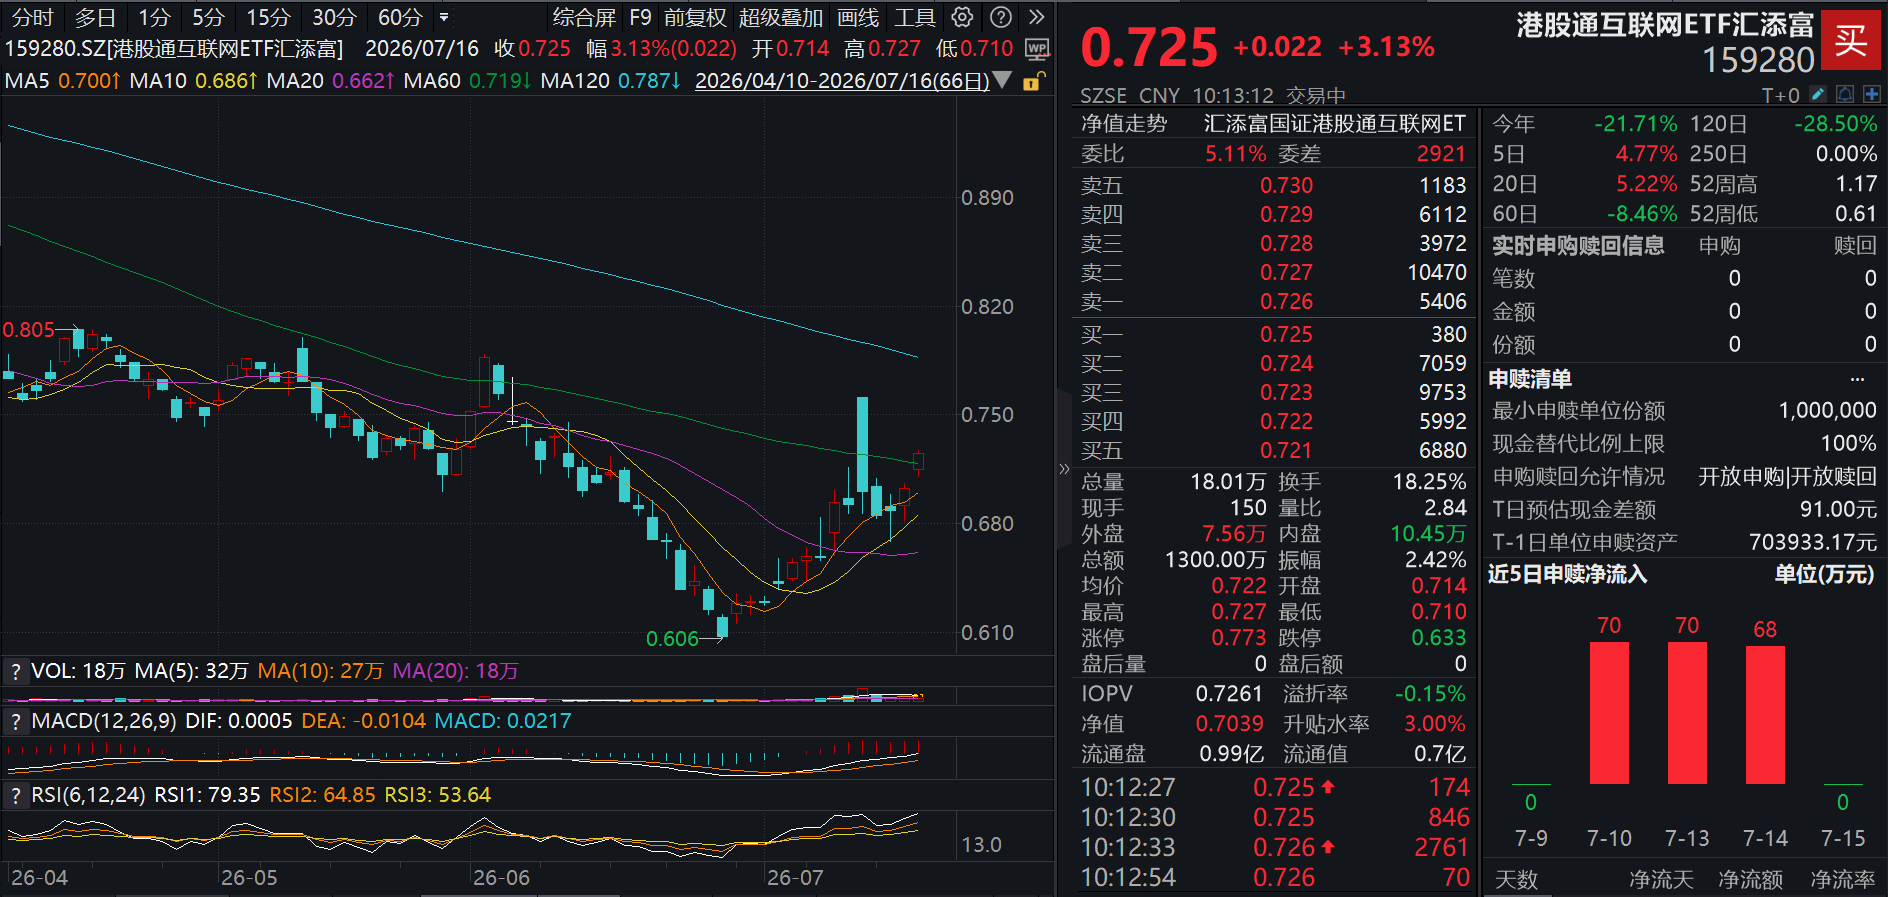The image size is (1888, 897).
Task: Open the date range dropdown triangle
Action: [1003, 80]
